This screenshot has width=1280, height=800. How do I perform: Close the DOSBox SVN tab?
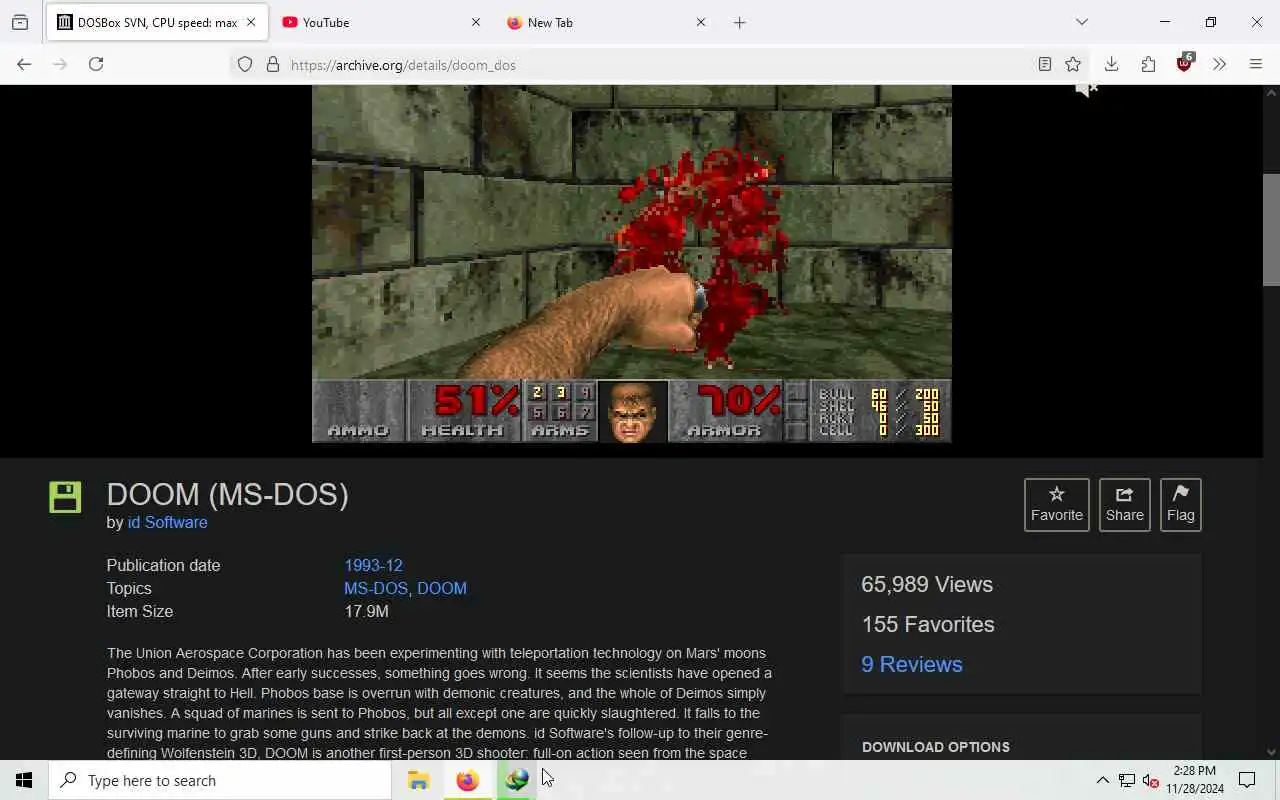coord(251,22)
